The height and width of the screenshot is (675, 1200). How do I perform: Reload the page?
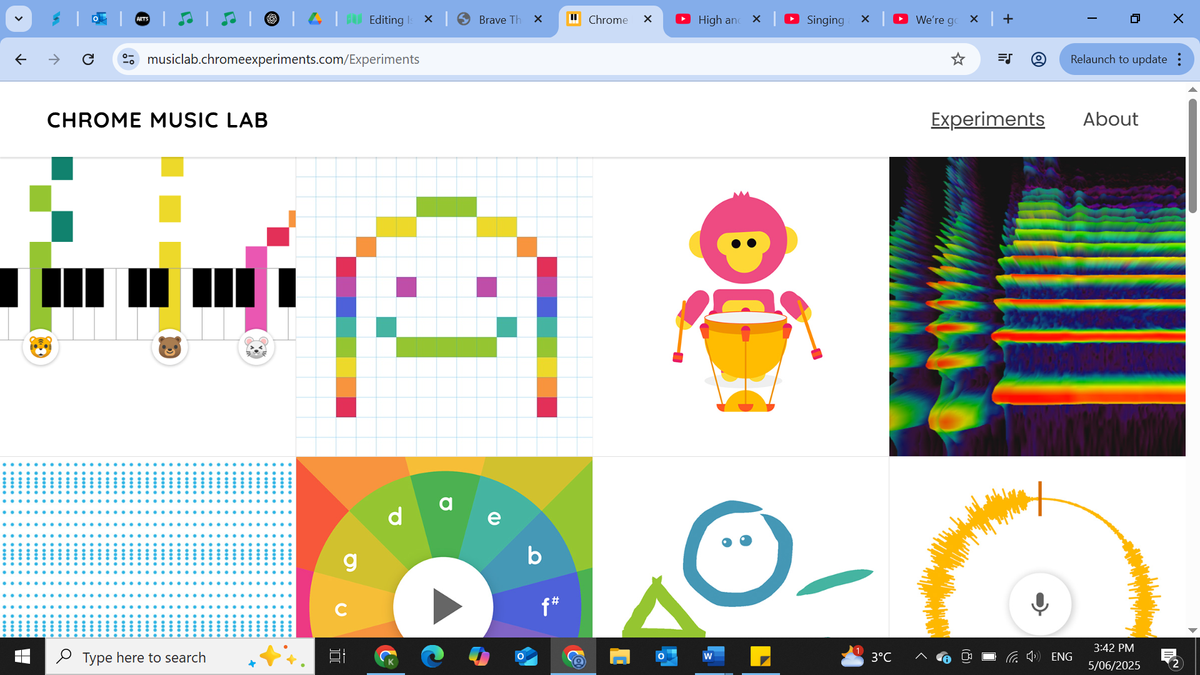click(x=87, y=59)
